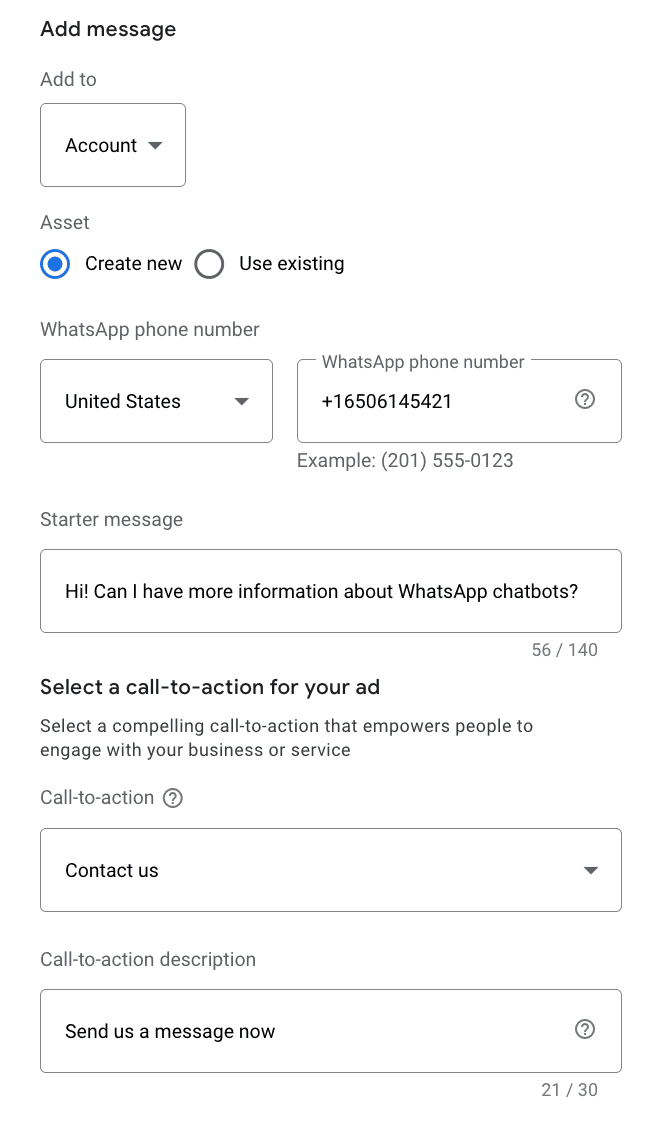
Task: Click help icon in Call-to-action description field
Action: coord(586,1029)
